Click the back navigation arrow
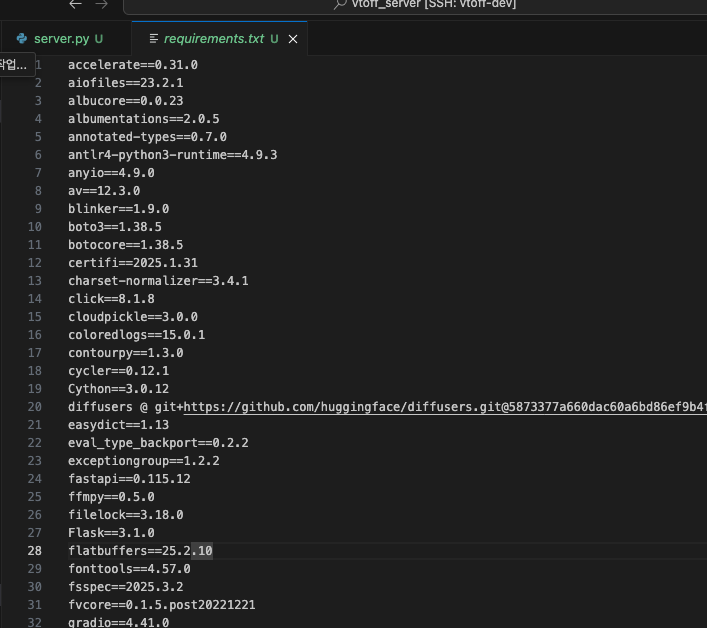Screen dimensions: 707x628 76,5
